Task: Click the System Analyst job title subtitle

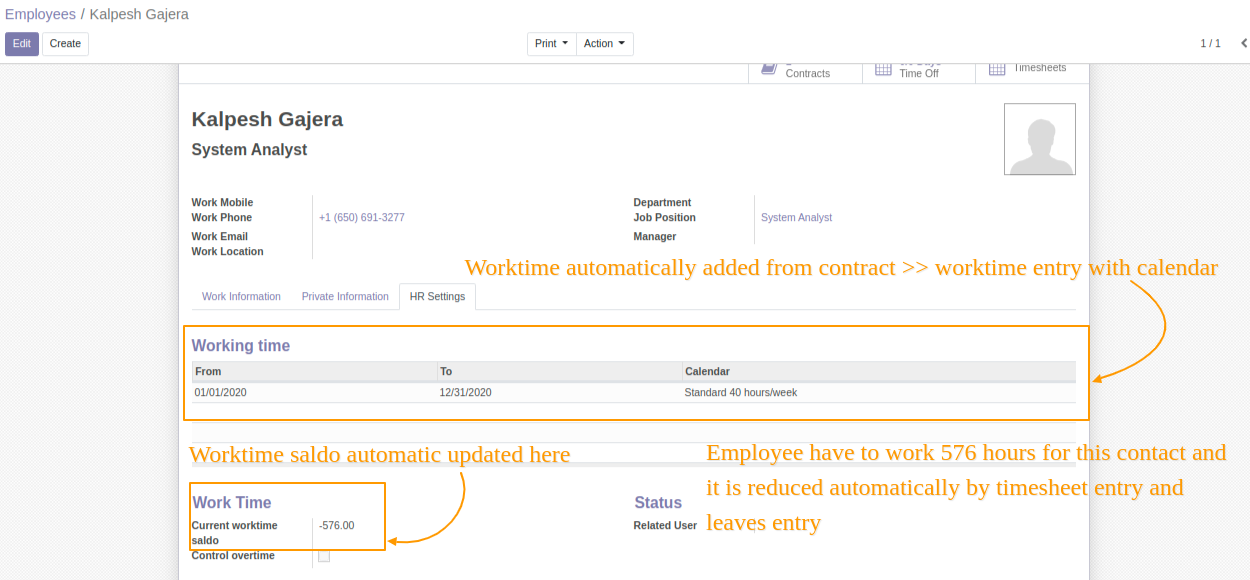Action: click(249, 150)
